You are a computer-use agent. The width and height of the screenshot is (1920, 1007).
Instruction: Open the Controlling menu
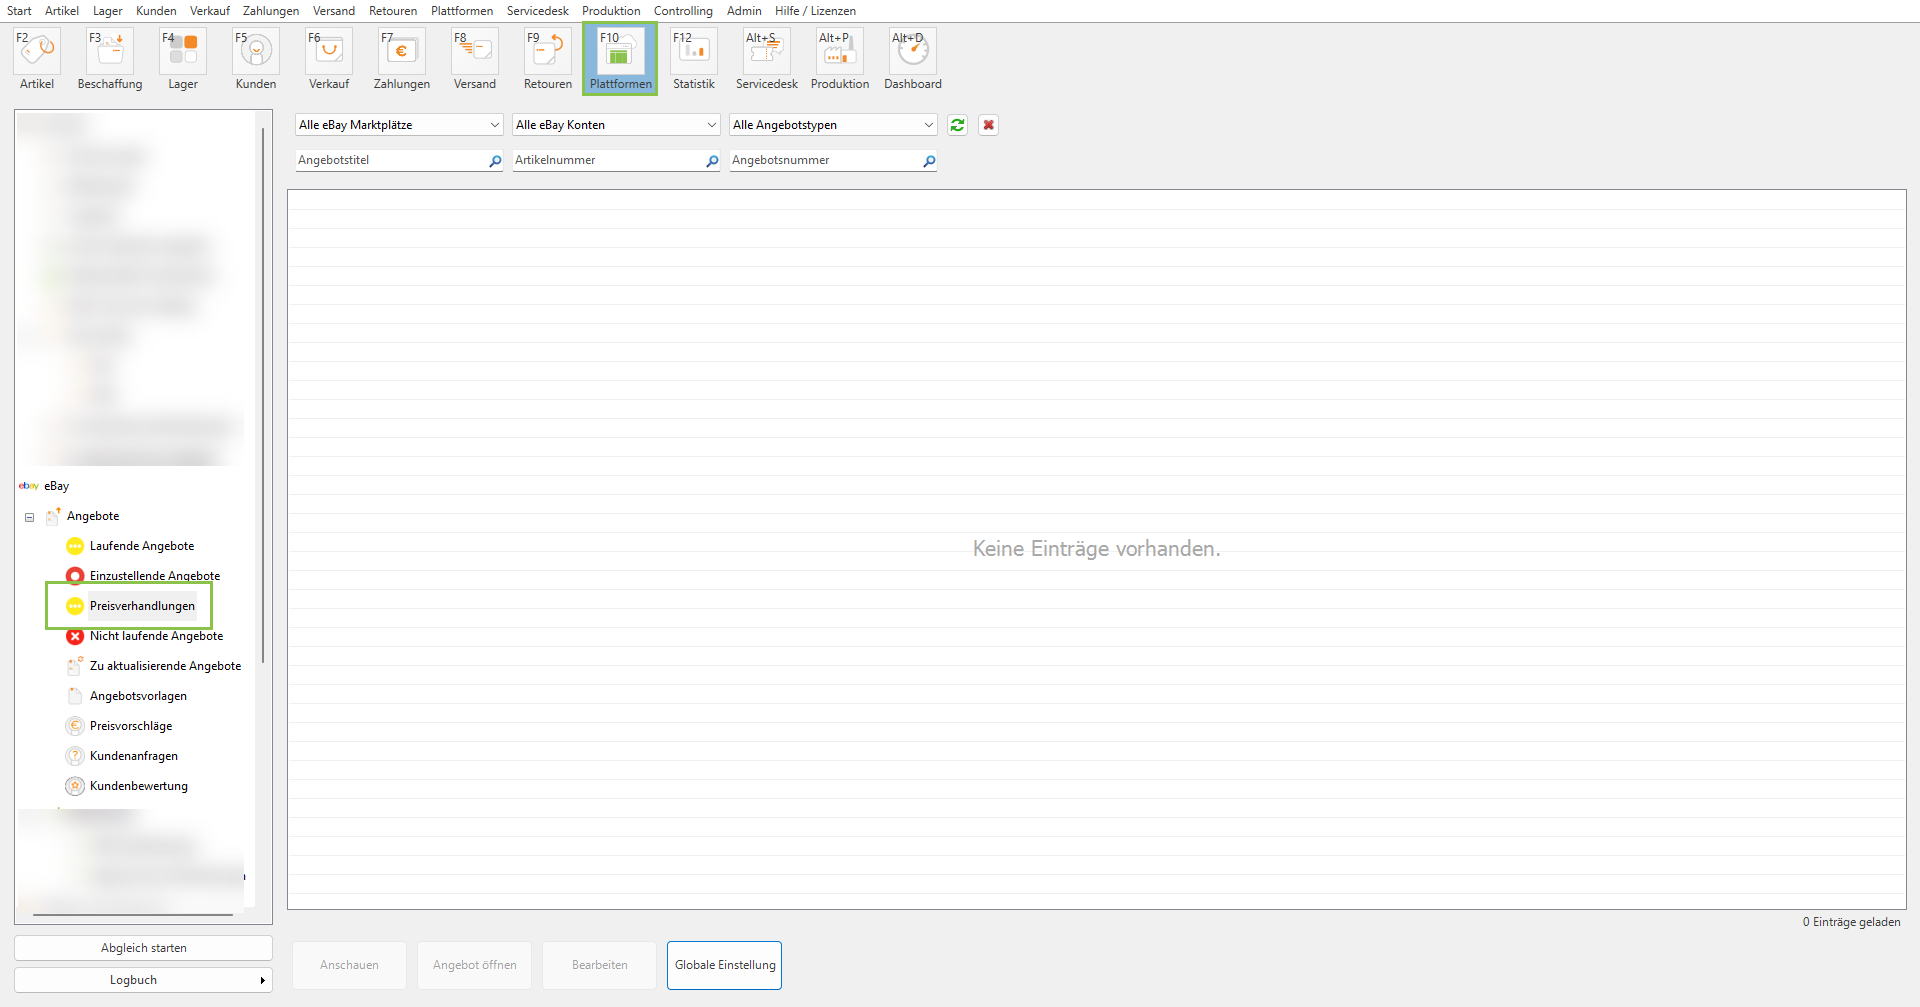[x=683, y=11]
